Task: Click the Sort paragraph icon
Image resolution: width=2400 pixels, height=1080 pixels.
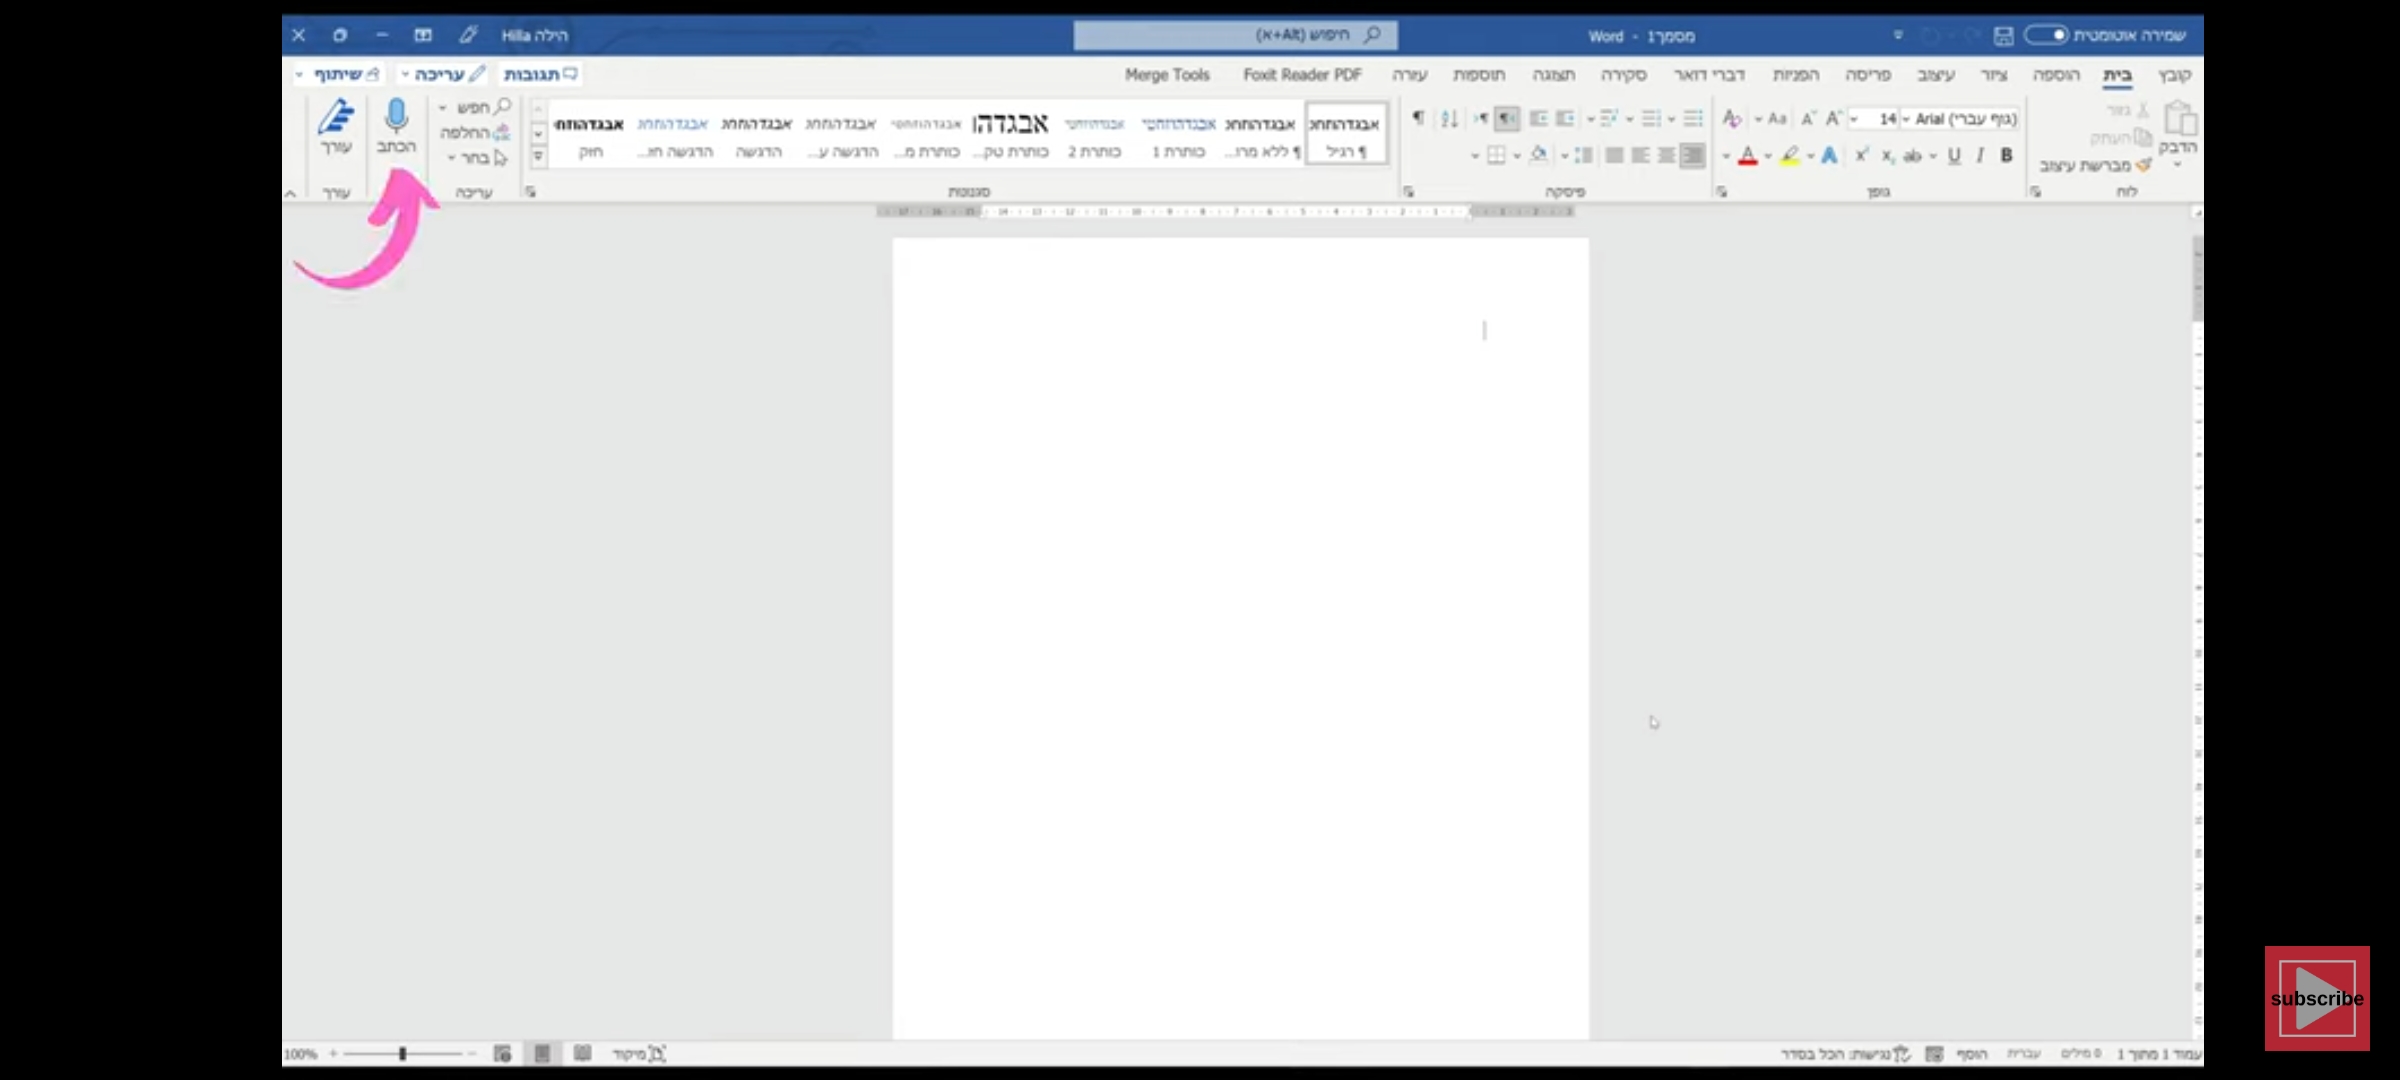Action: pyautogui.click(x=1449, y=119)
